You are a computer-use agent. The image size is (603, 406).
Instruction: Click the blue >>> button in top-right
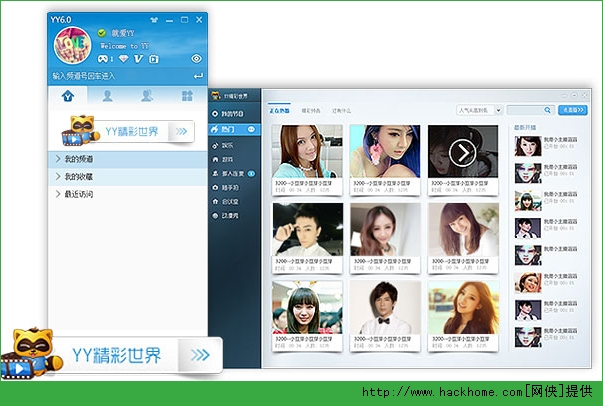click(573, 110)
